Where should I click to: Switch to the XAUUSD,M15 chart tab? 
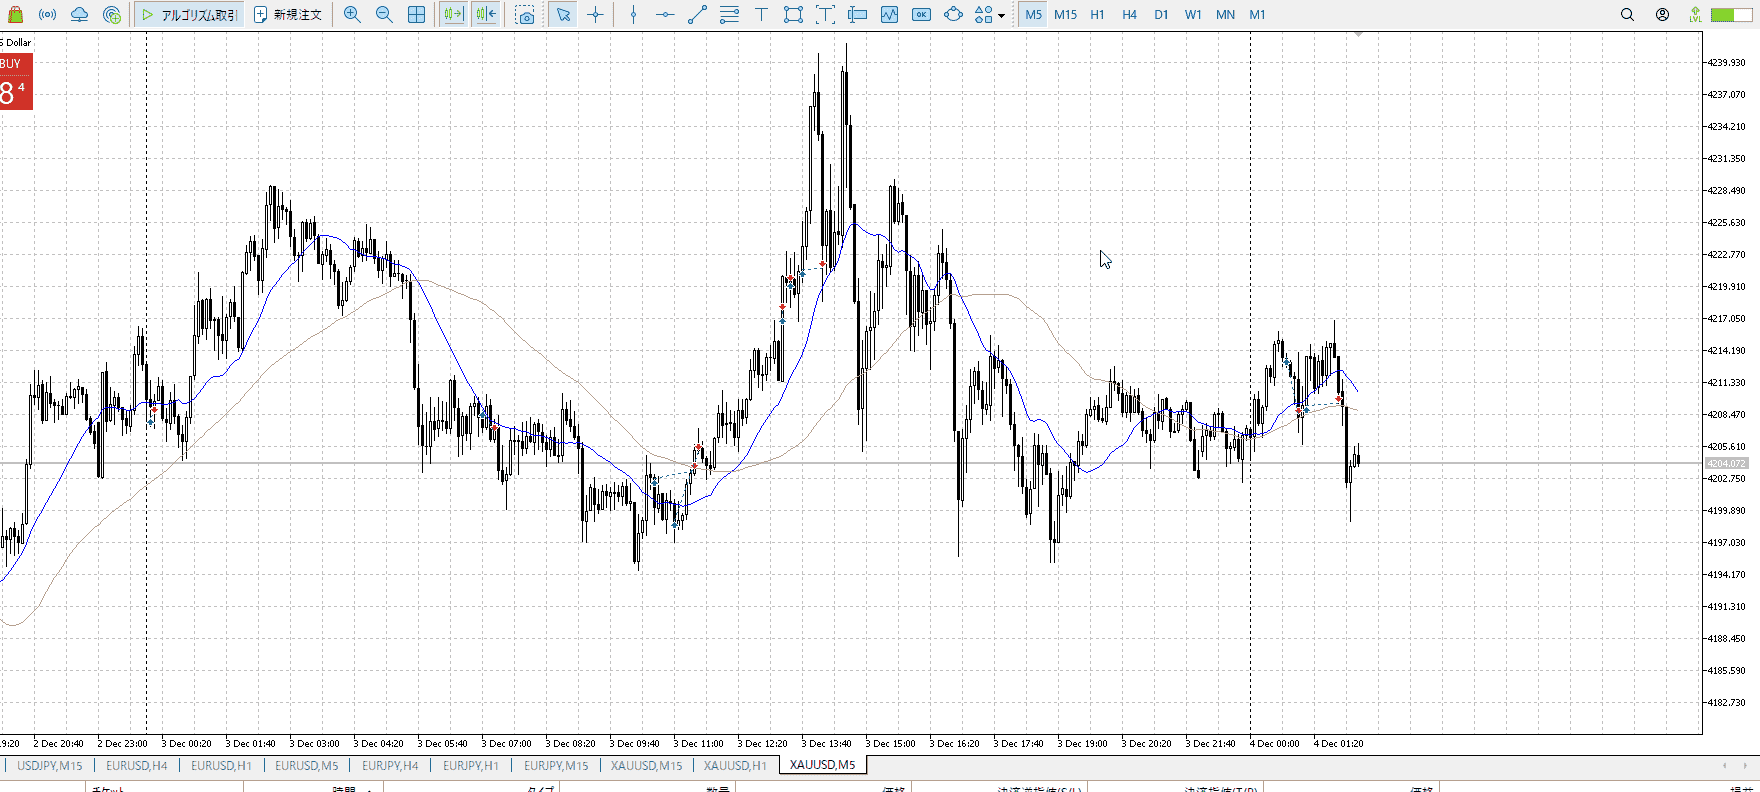point(646,765)
